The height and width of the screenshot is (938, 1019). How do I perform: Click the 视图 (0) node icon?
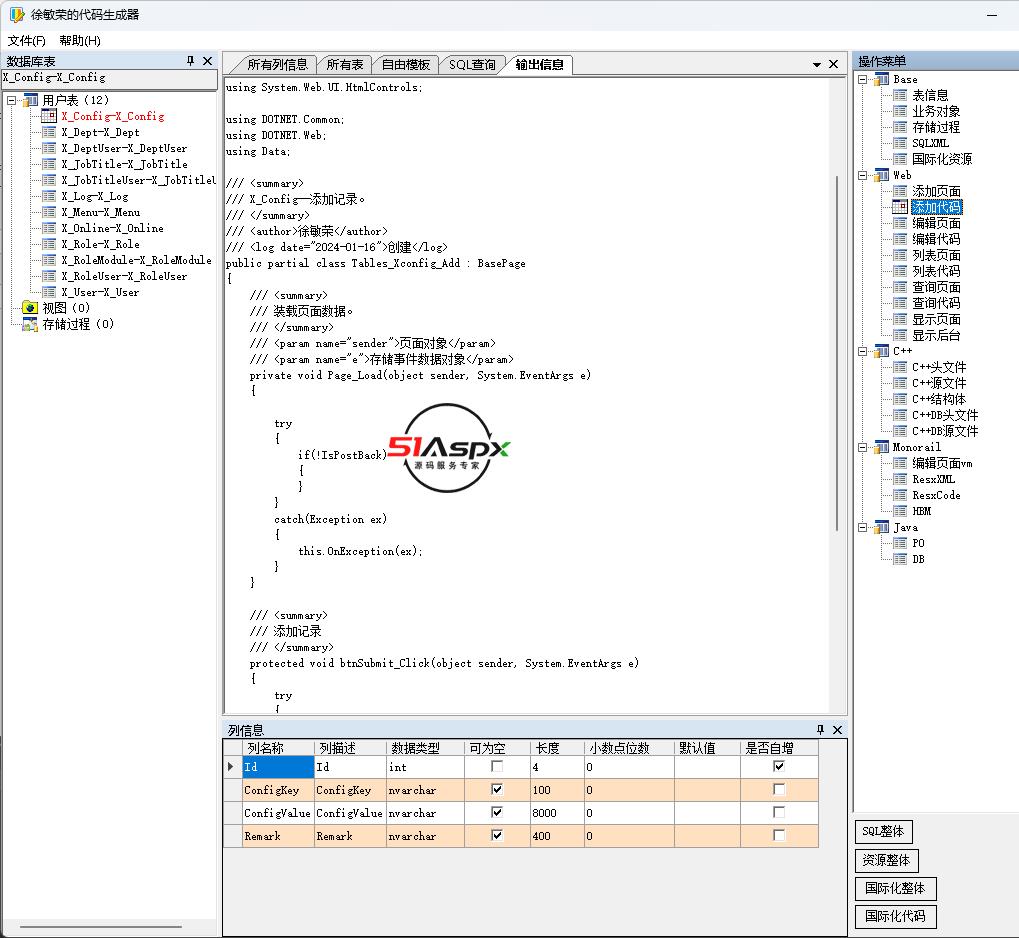point(30,307)
